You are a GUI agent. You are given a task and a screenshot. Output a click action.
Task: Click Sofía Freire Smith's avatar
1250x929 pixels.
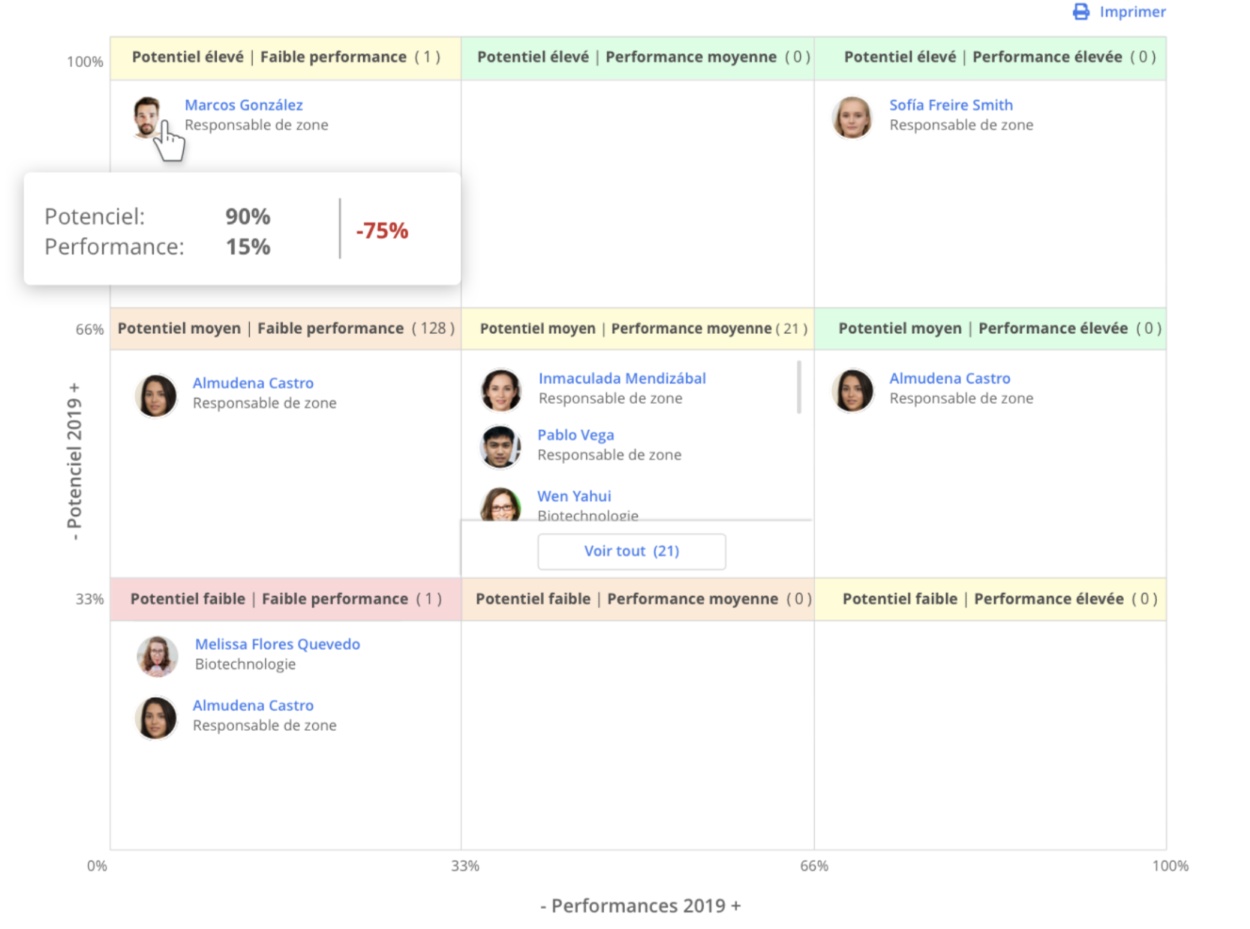coord(852,117)
